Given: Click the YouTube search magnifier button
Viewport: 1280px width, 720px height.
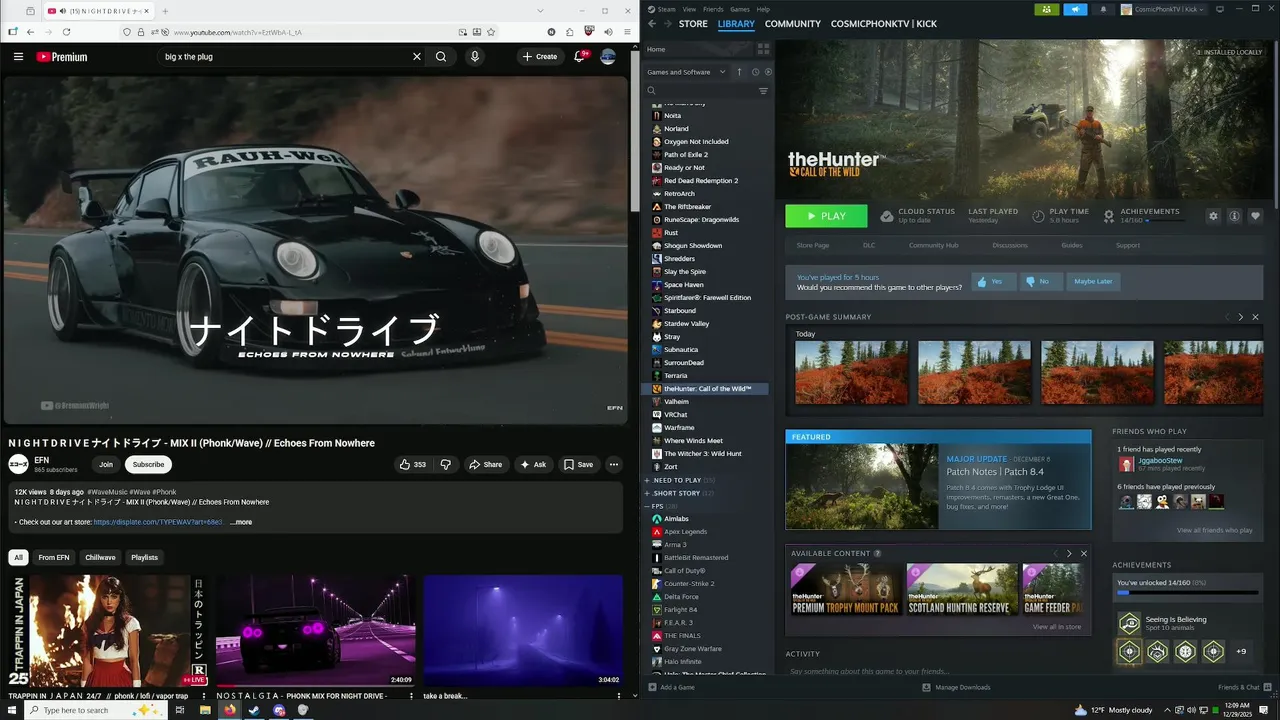Looking at the screenshot, I should (x=441, y=57).
